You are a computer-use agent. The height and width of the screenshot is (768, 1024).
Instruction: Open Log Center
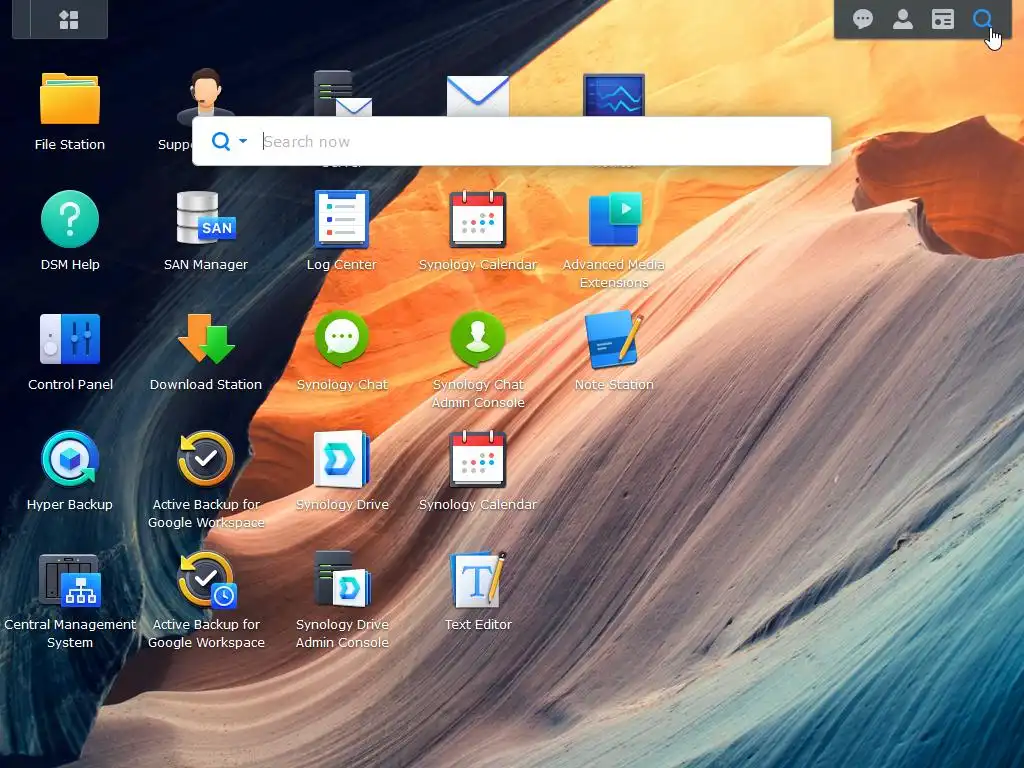(342, 219)
